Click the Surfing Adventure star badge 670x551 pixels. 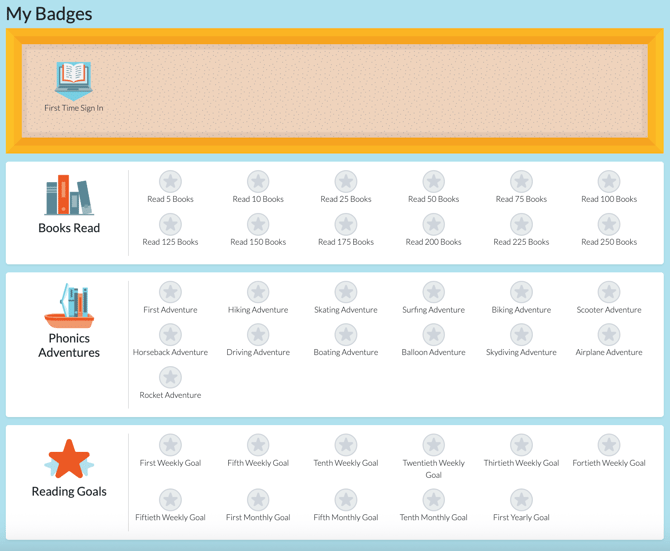click(433, 293)
